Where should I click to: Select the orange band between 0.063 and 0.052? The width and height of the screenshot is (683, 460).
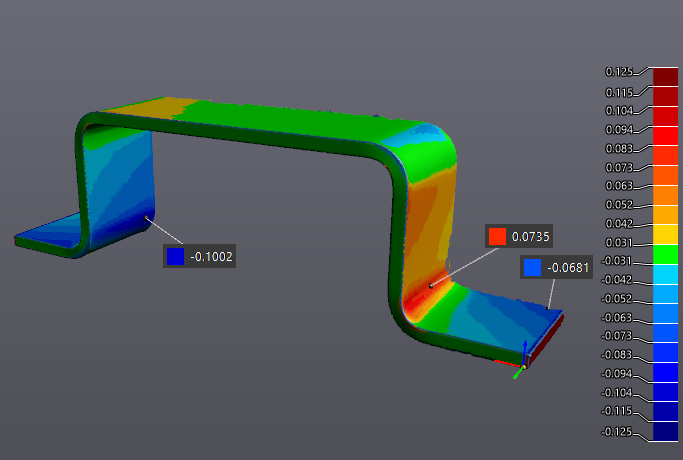pos(666,195)
